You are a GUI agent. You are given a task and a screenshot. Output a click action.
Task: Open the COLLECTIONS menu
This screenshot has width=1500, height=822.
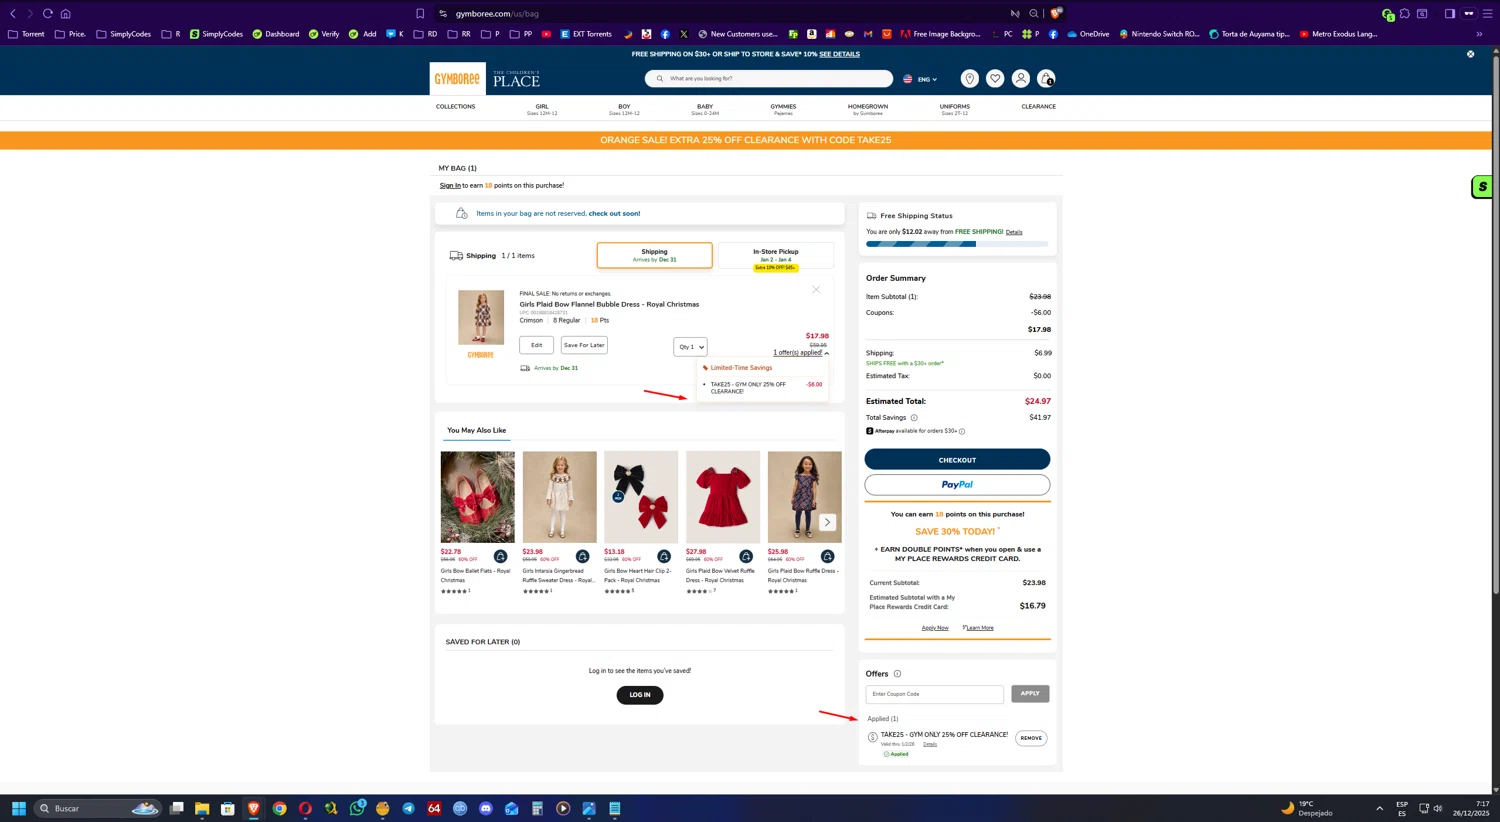click(455, 107)
